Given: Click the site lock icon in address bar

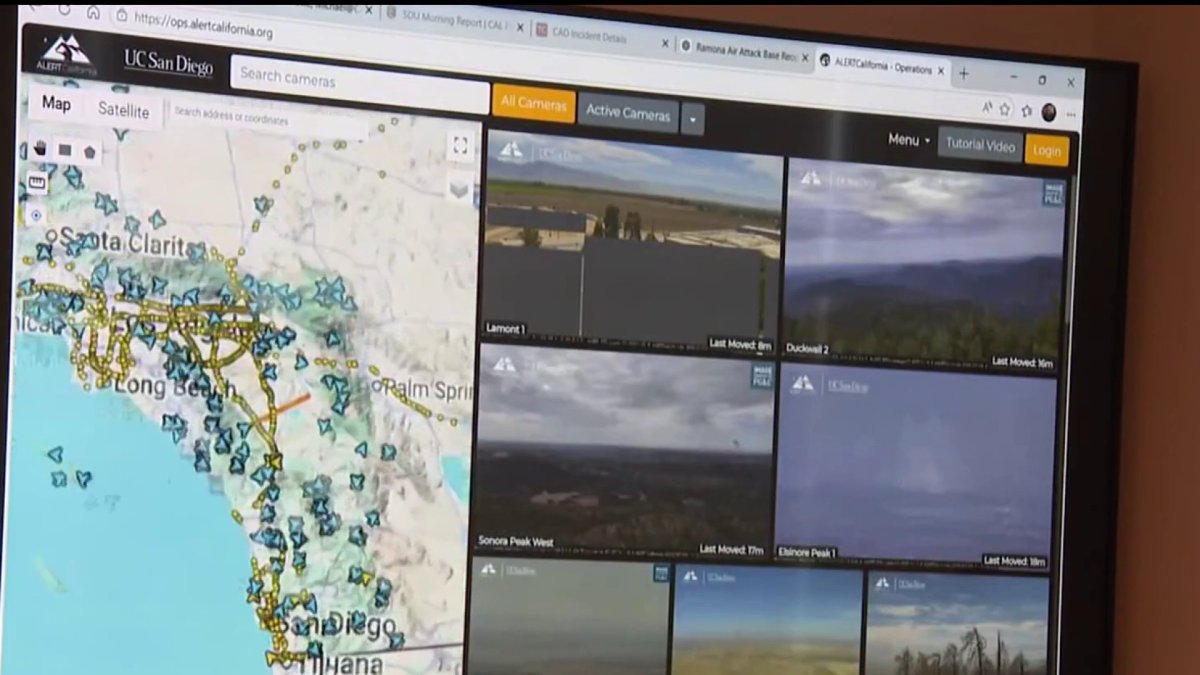Looking at the screenshot, I should [x=122, y=15].
